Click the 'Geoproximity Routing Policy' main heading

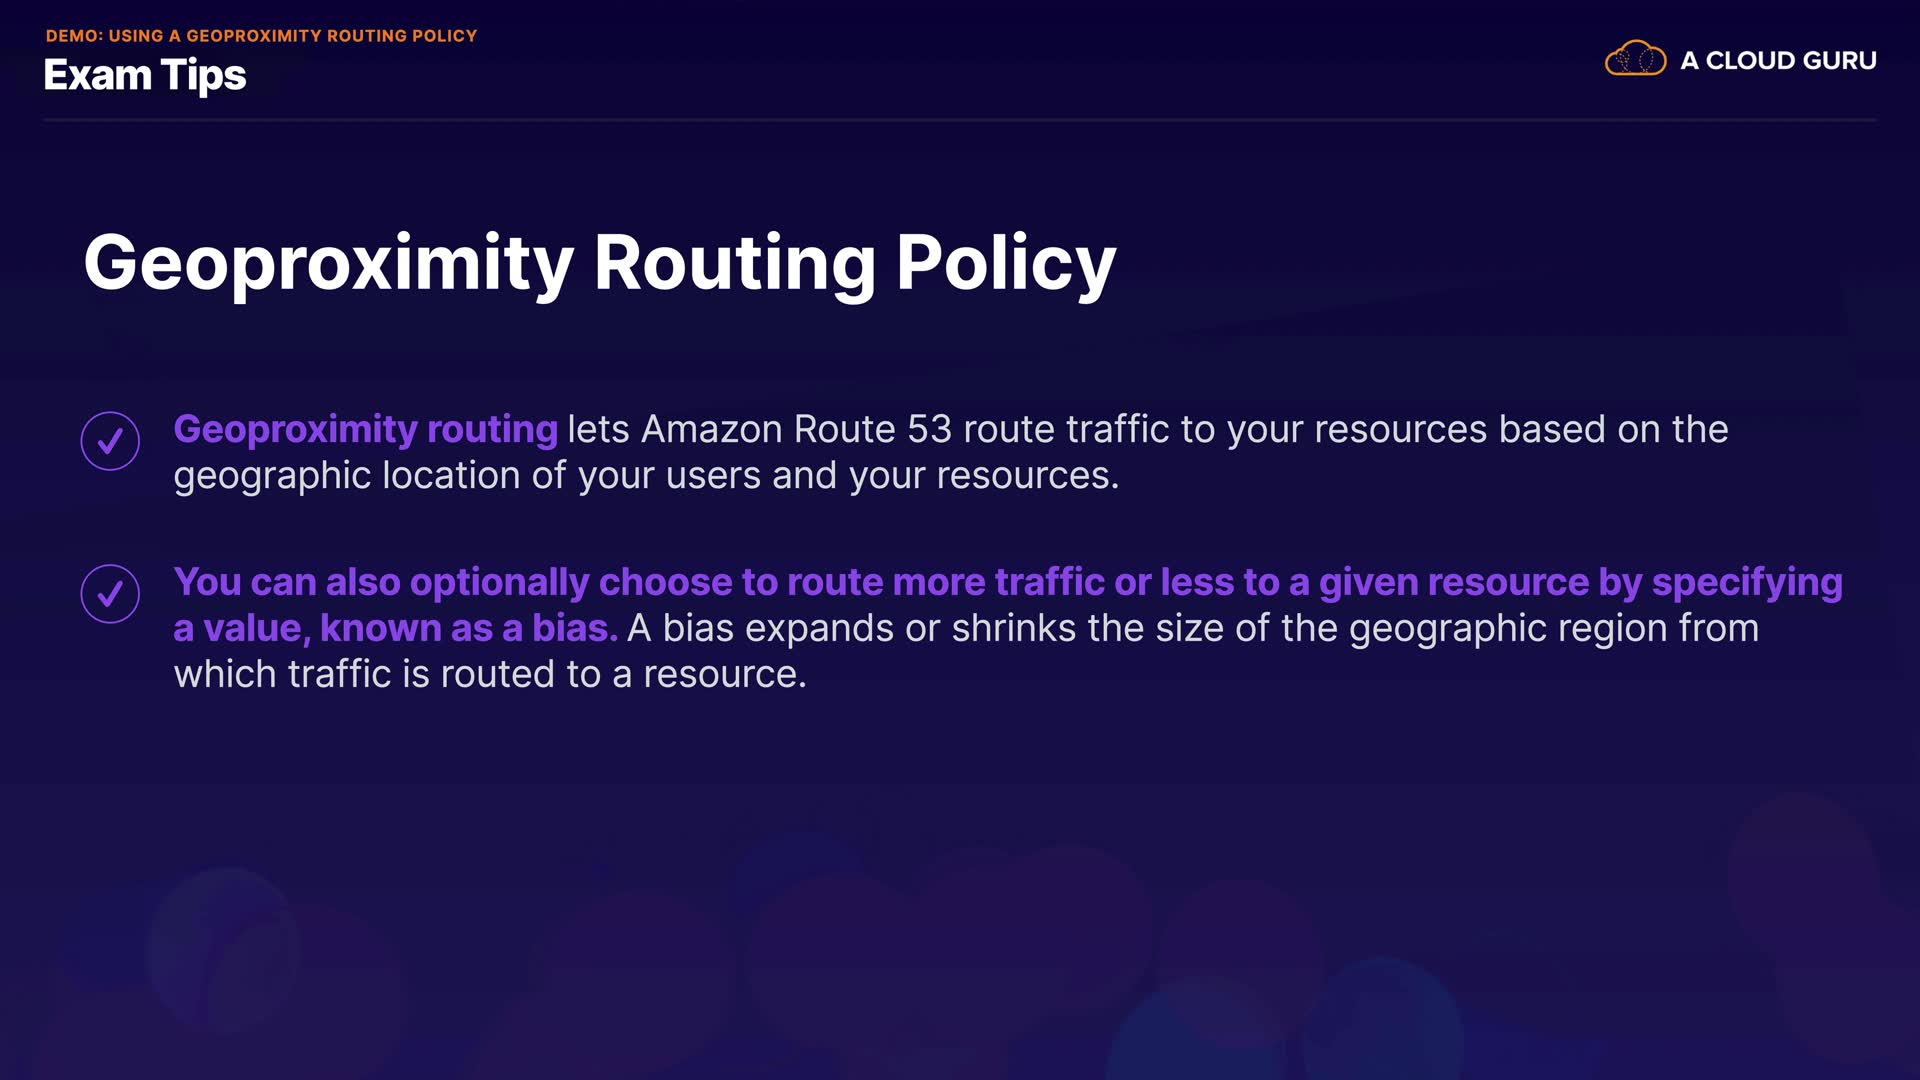point(599,263)
